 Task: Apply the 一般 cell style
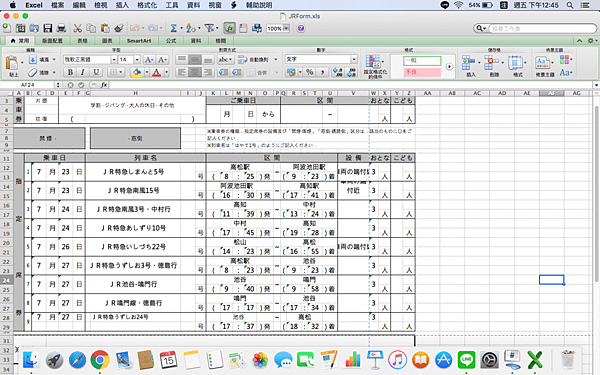422,60
